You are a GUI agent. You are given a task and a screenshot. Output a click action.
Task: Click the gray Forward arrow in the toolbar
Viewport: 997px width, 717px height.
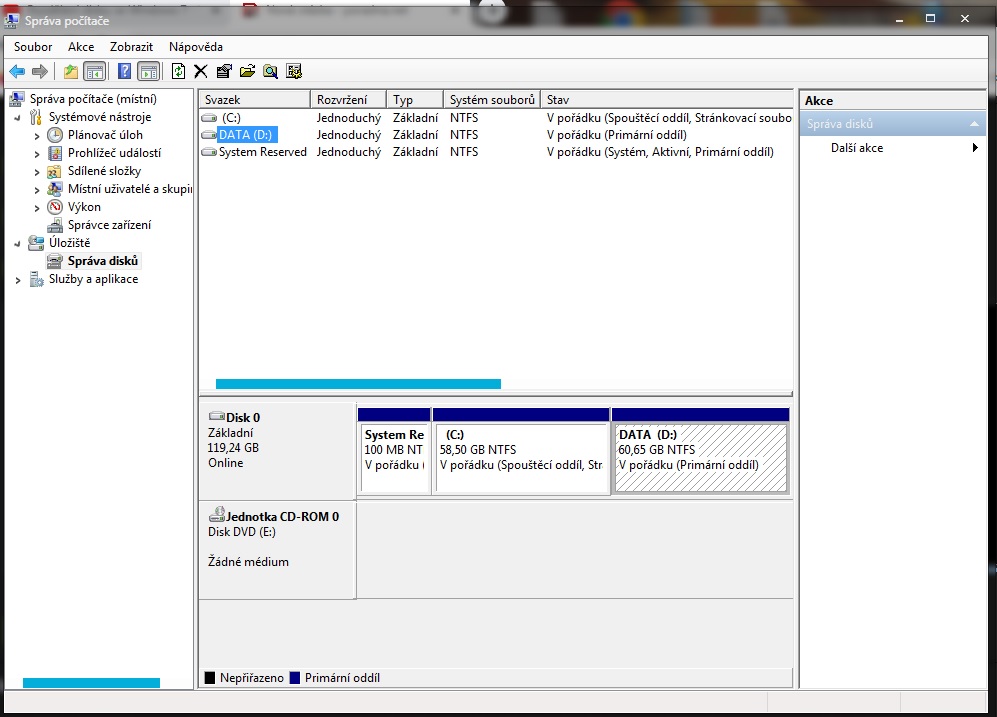39,71
